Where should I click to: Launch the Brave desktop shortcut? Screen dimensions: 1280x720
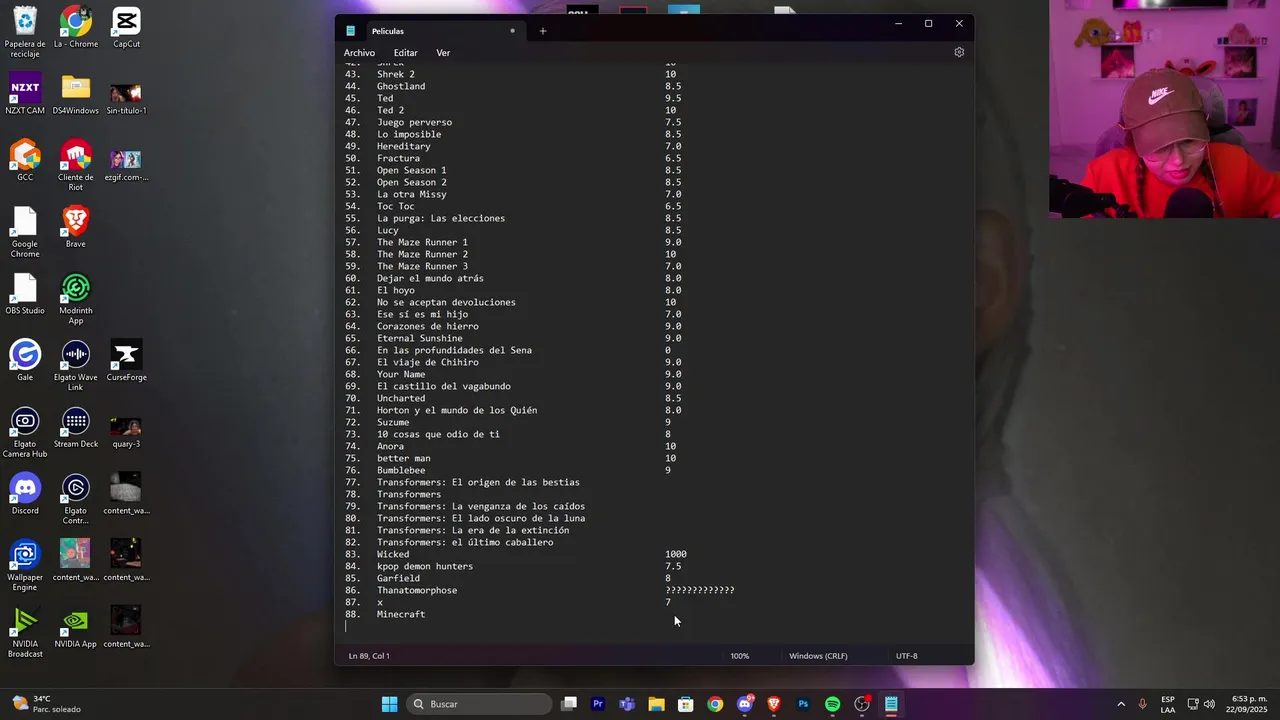pos(76,227)
